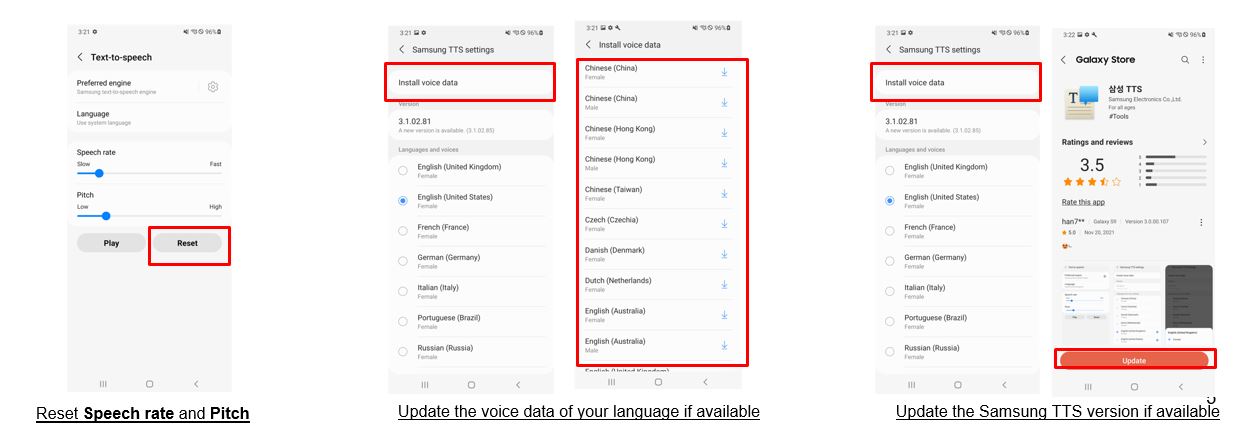The width and height of the screenshot is (1242, 435).
Task: Select English (United Kingdom) voice radio button
Action: pyautogui.click(x=403, y=171)
